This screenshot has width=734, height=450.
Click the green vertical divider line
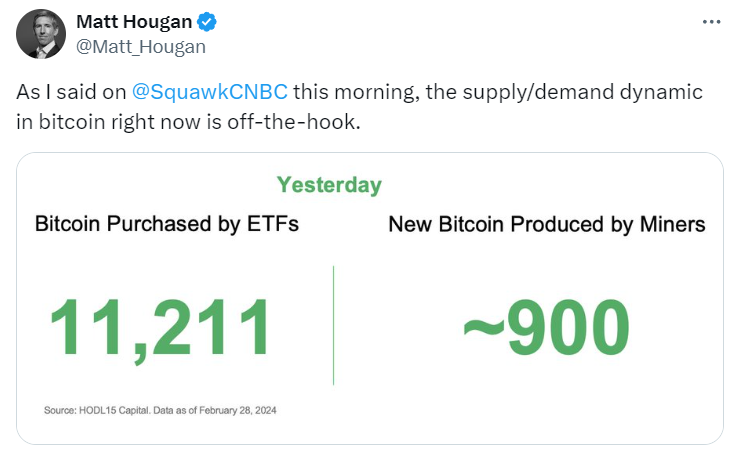pyautogui.click(x=333, y=325)
